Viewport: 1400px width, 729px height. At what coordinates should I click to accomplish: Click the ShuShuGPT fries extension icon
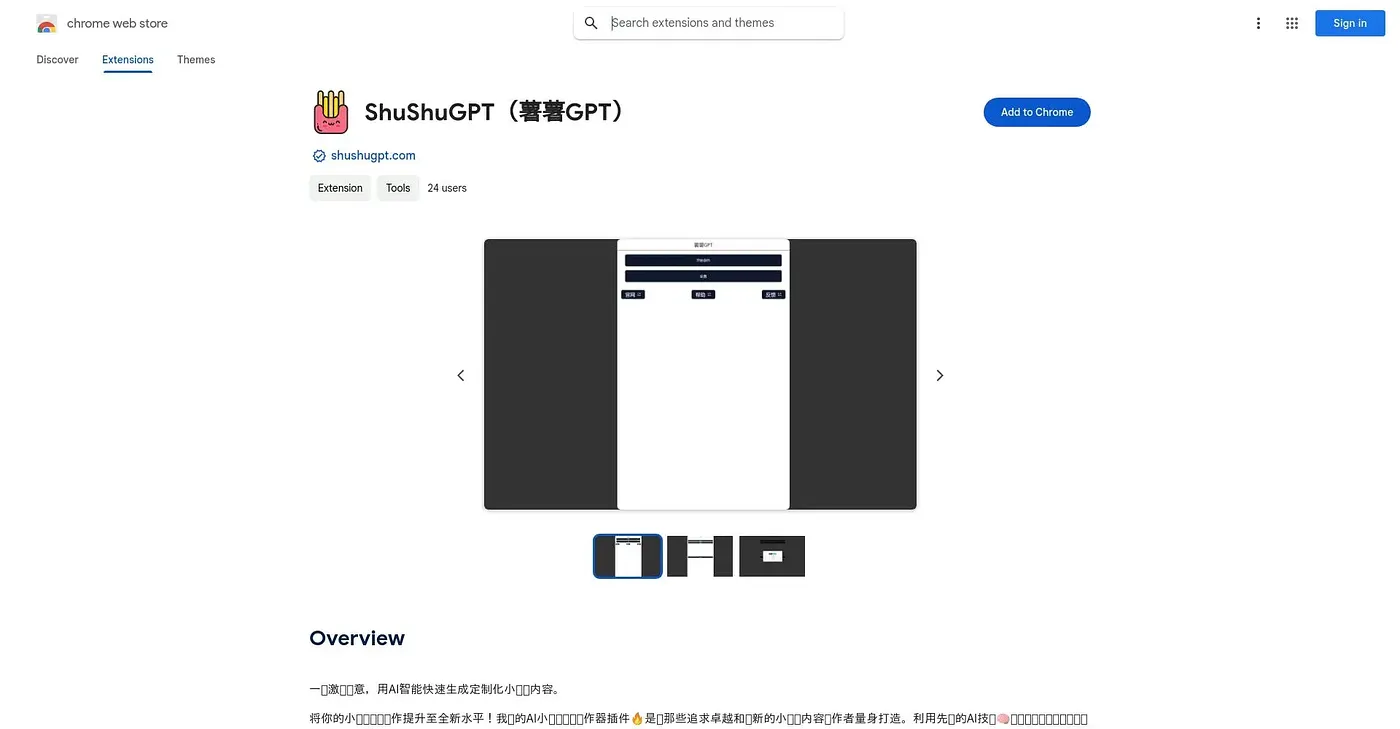332,112
